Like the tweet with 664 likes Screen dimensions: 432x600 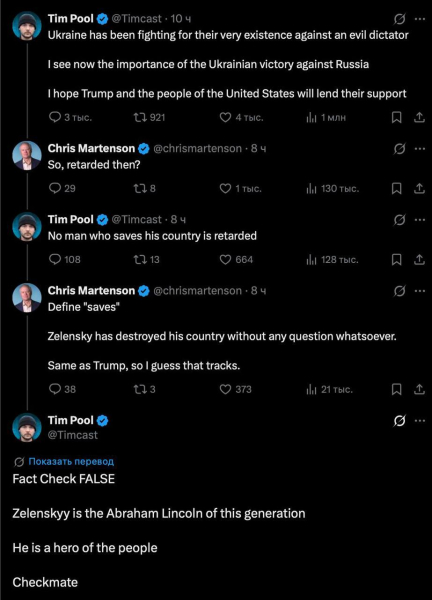(225, 259)
